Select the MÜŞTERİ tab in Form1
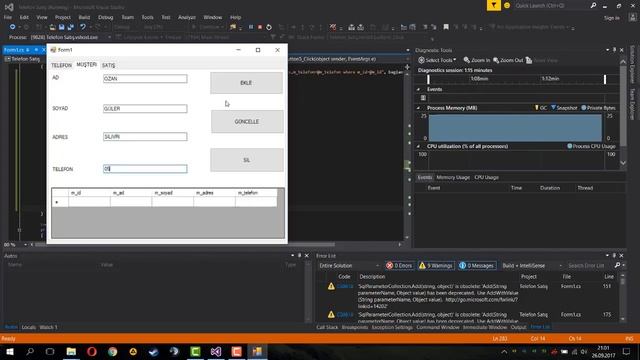Screen dimensions: 640x360 tap(87, 65)
